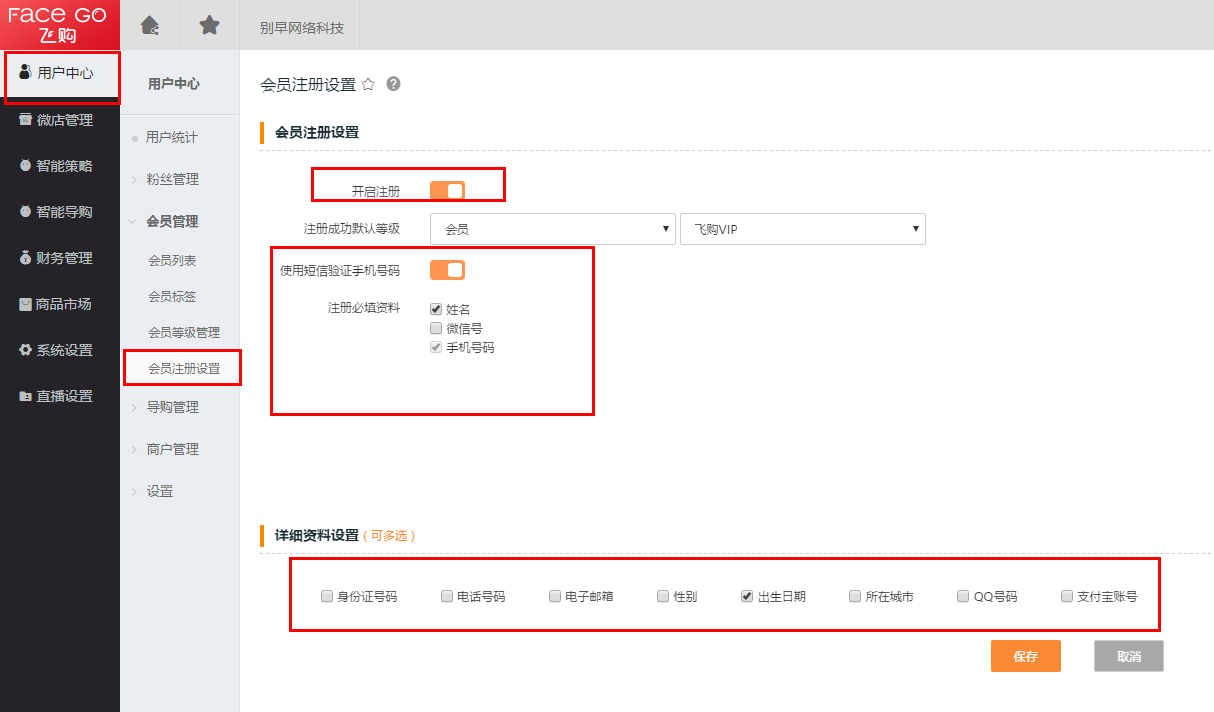Click the help question mark icon

[x=393, y=84]
